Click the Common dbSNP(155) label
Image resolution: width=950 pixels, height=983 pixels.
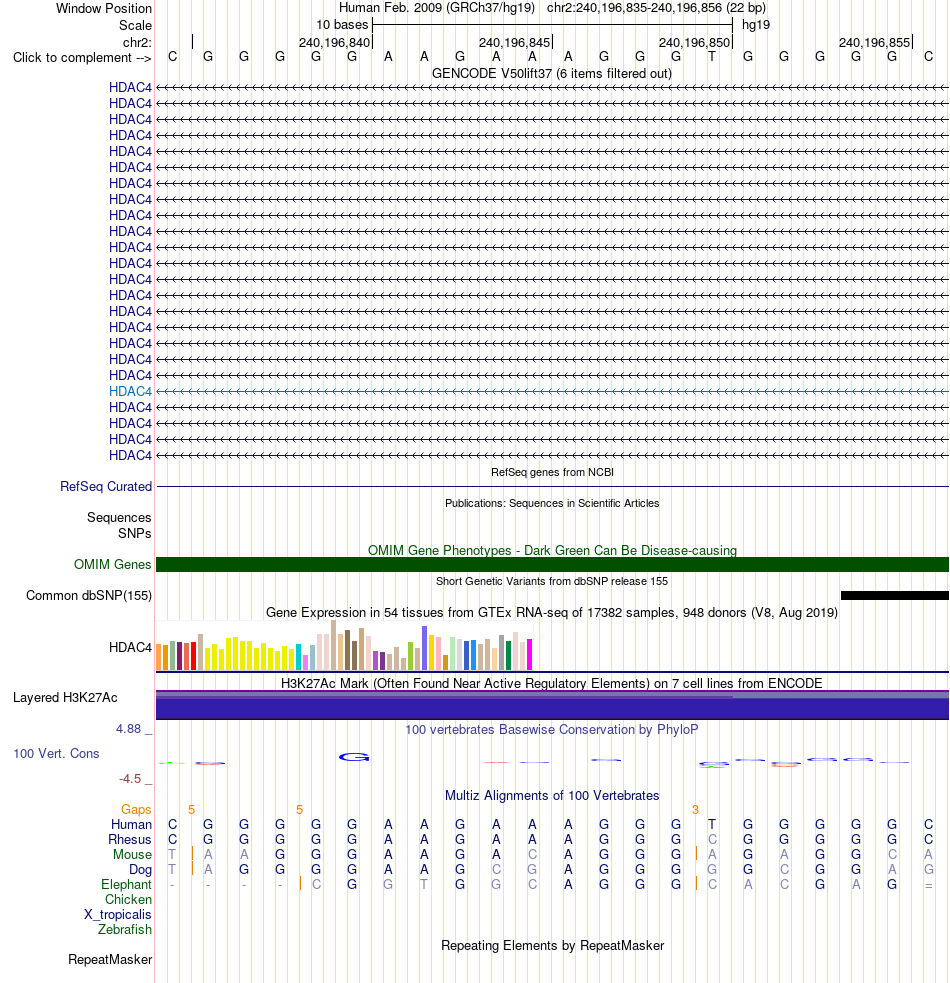click(x=89, y=596)
